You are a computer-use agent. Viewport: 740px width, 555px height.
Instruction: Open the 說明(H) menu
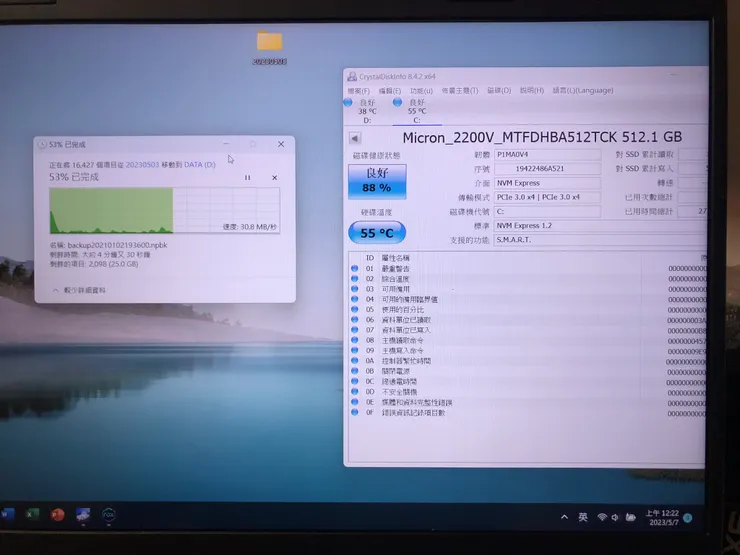[x=532, y=90]
